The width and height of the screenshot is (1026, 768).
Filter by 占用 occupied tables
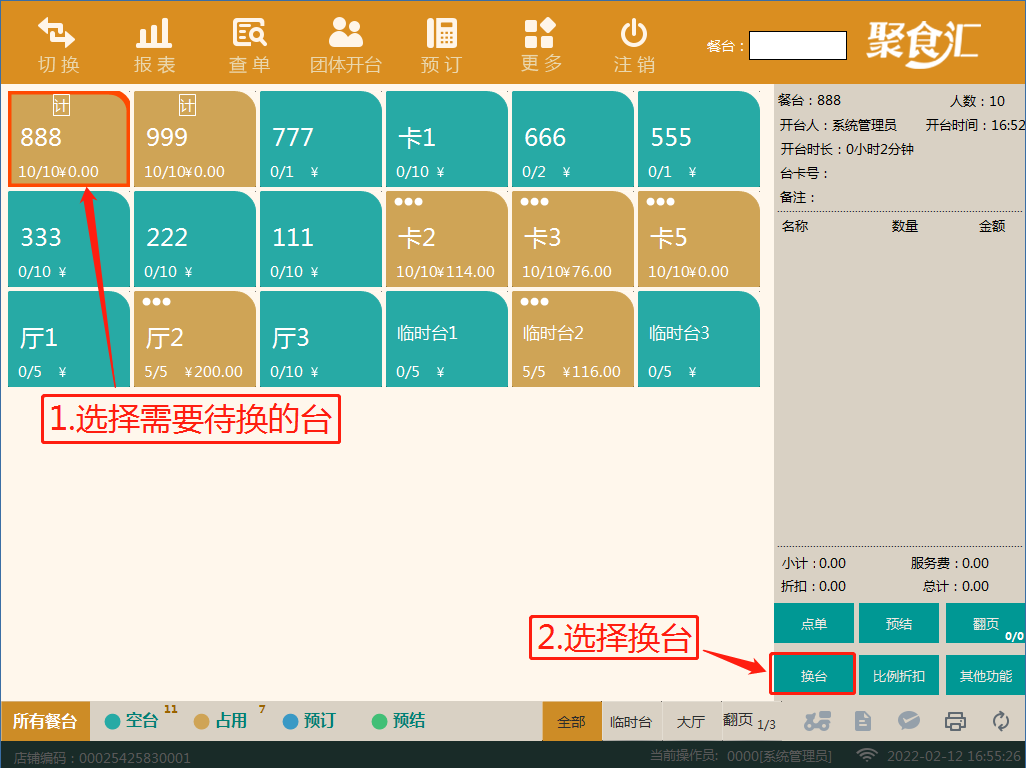tap(222, 721)
